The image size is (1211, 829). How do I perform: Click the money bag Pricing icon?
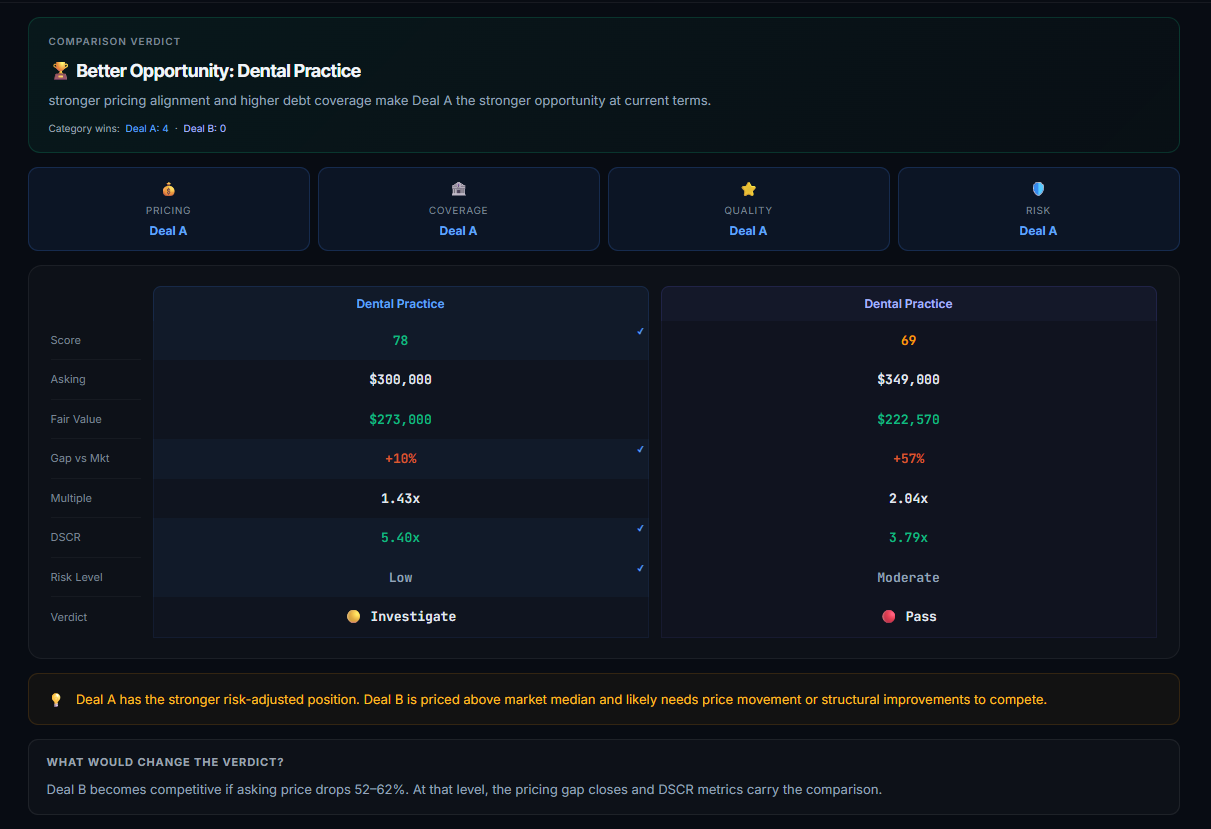(168, 189)
